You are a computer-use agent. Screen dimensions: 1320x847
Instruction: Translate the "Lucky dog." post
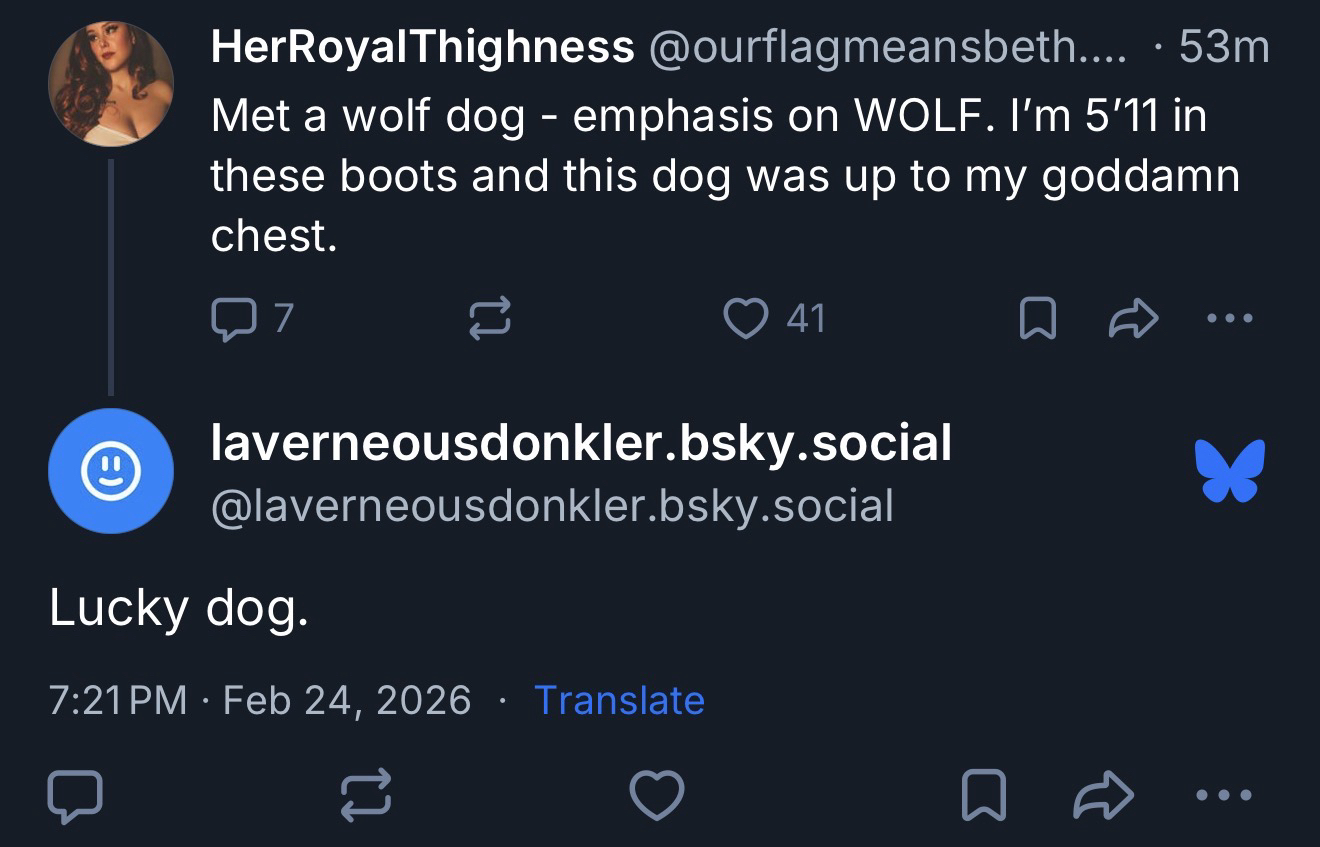click(619, 700)
